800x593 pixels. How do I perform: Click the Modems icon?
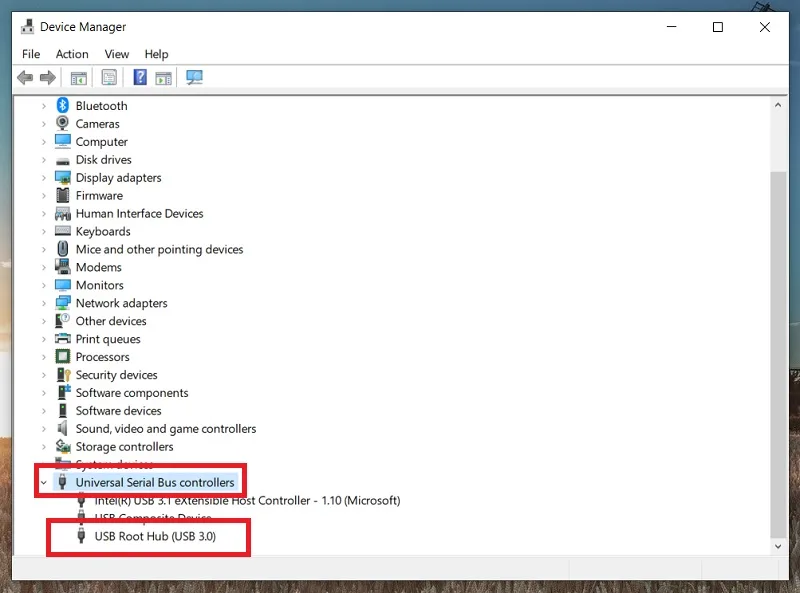click(x=63, y=267)
